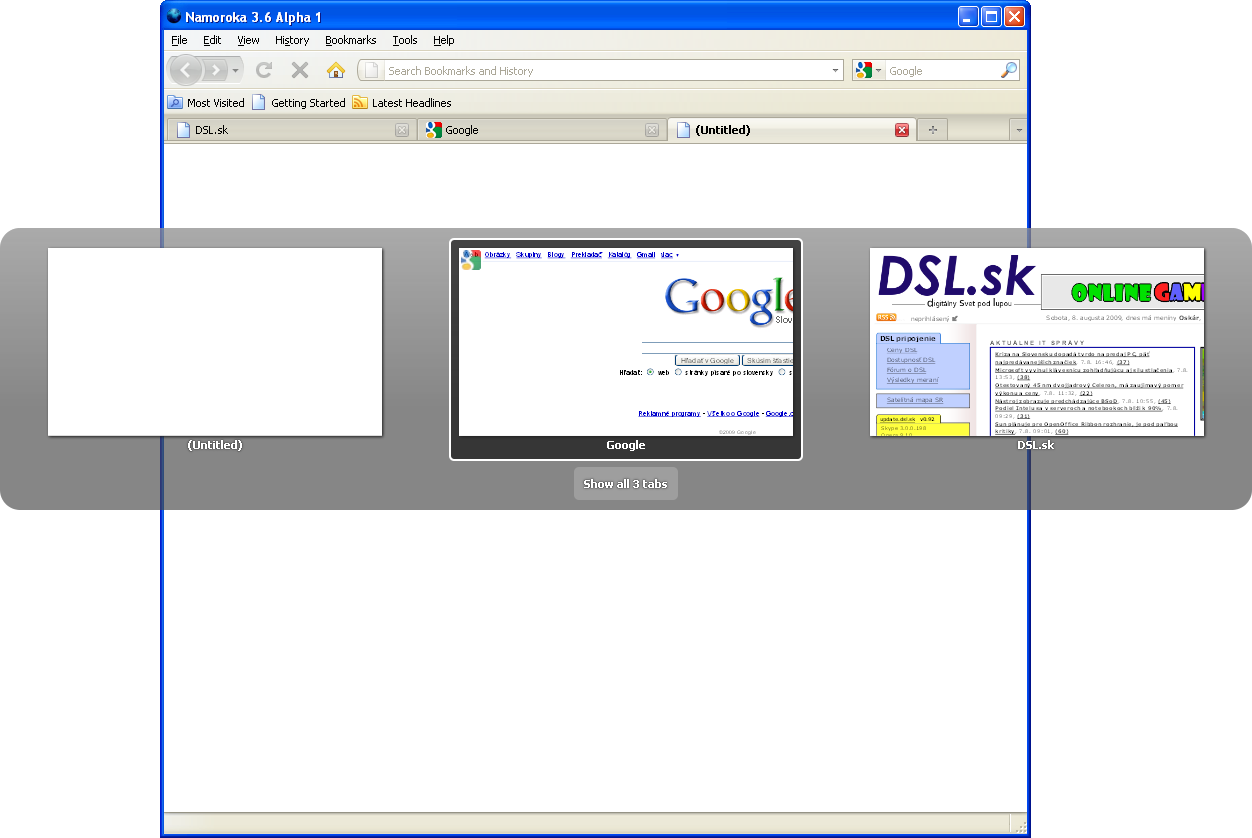Expand the location bar history dropdown
This screenshot has width=1252, height=838.
tap(836, 71)
